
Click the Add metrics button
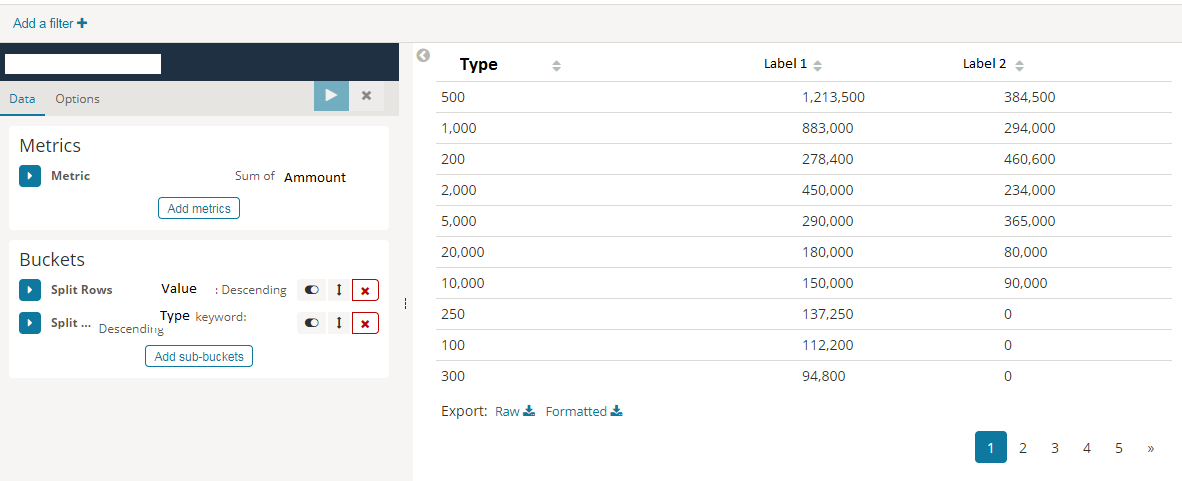pos(199,208)
